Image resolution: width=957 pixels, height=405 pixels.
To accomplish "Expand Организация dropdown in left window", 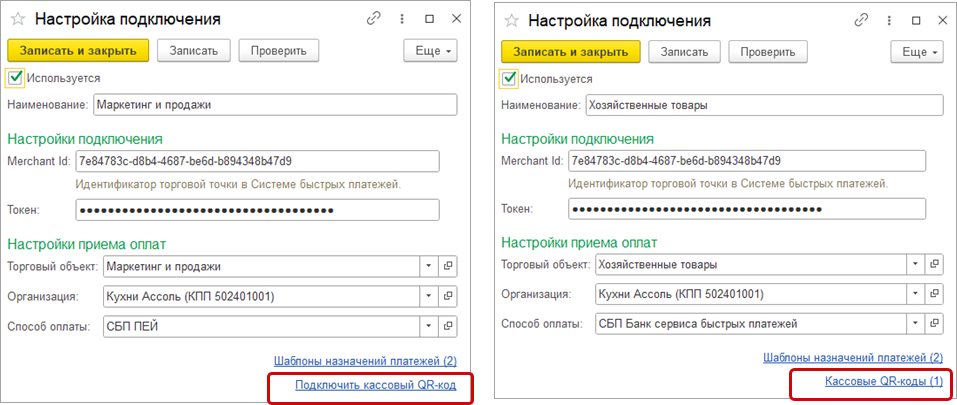I will [x=430, y=296].
